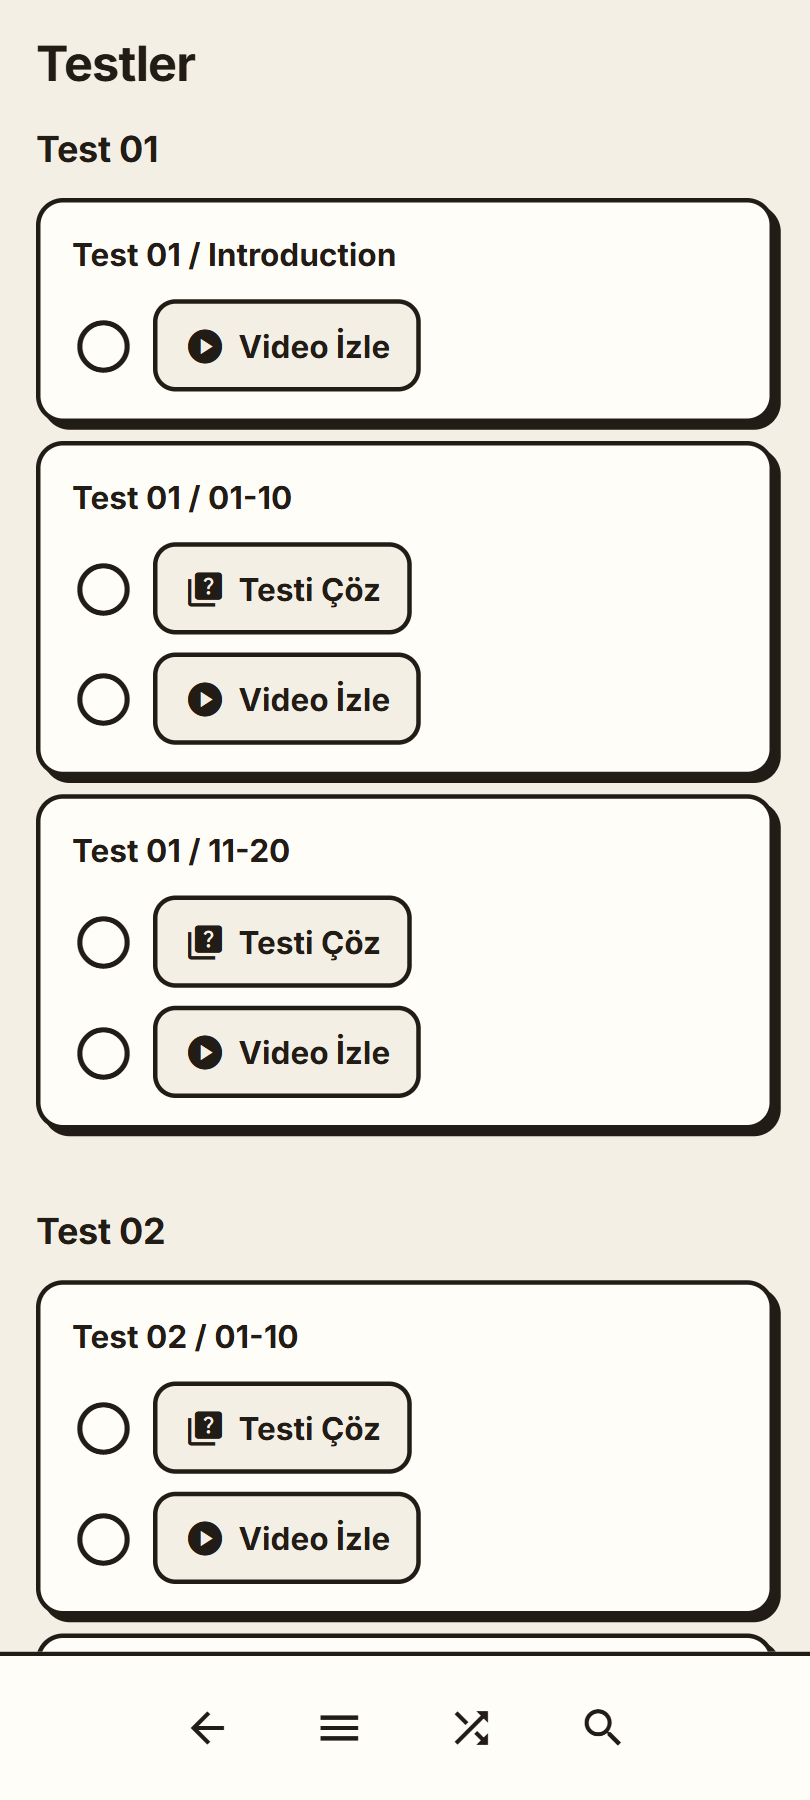The height and width of the screenshot is (1800, 810).
Task: Toggle circle beside Test 02 / 01-10 Testi Çöz
Action: [x=104, y=1428]
